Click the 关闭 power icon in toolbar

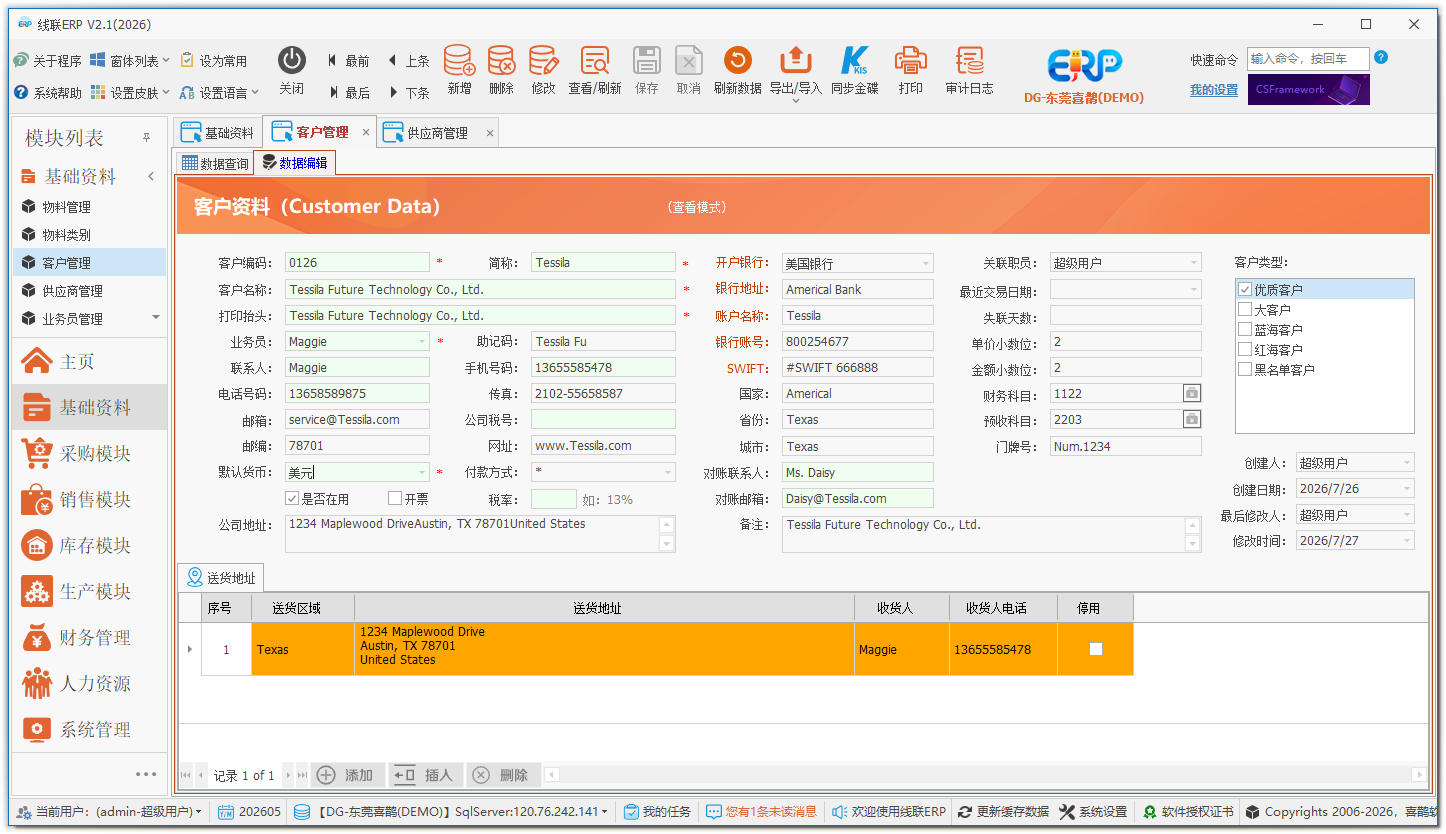pyautogui.click(x=291, y=61)
